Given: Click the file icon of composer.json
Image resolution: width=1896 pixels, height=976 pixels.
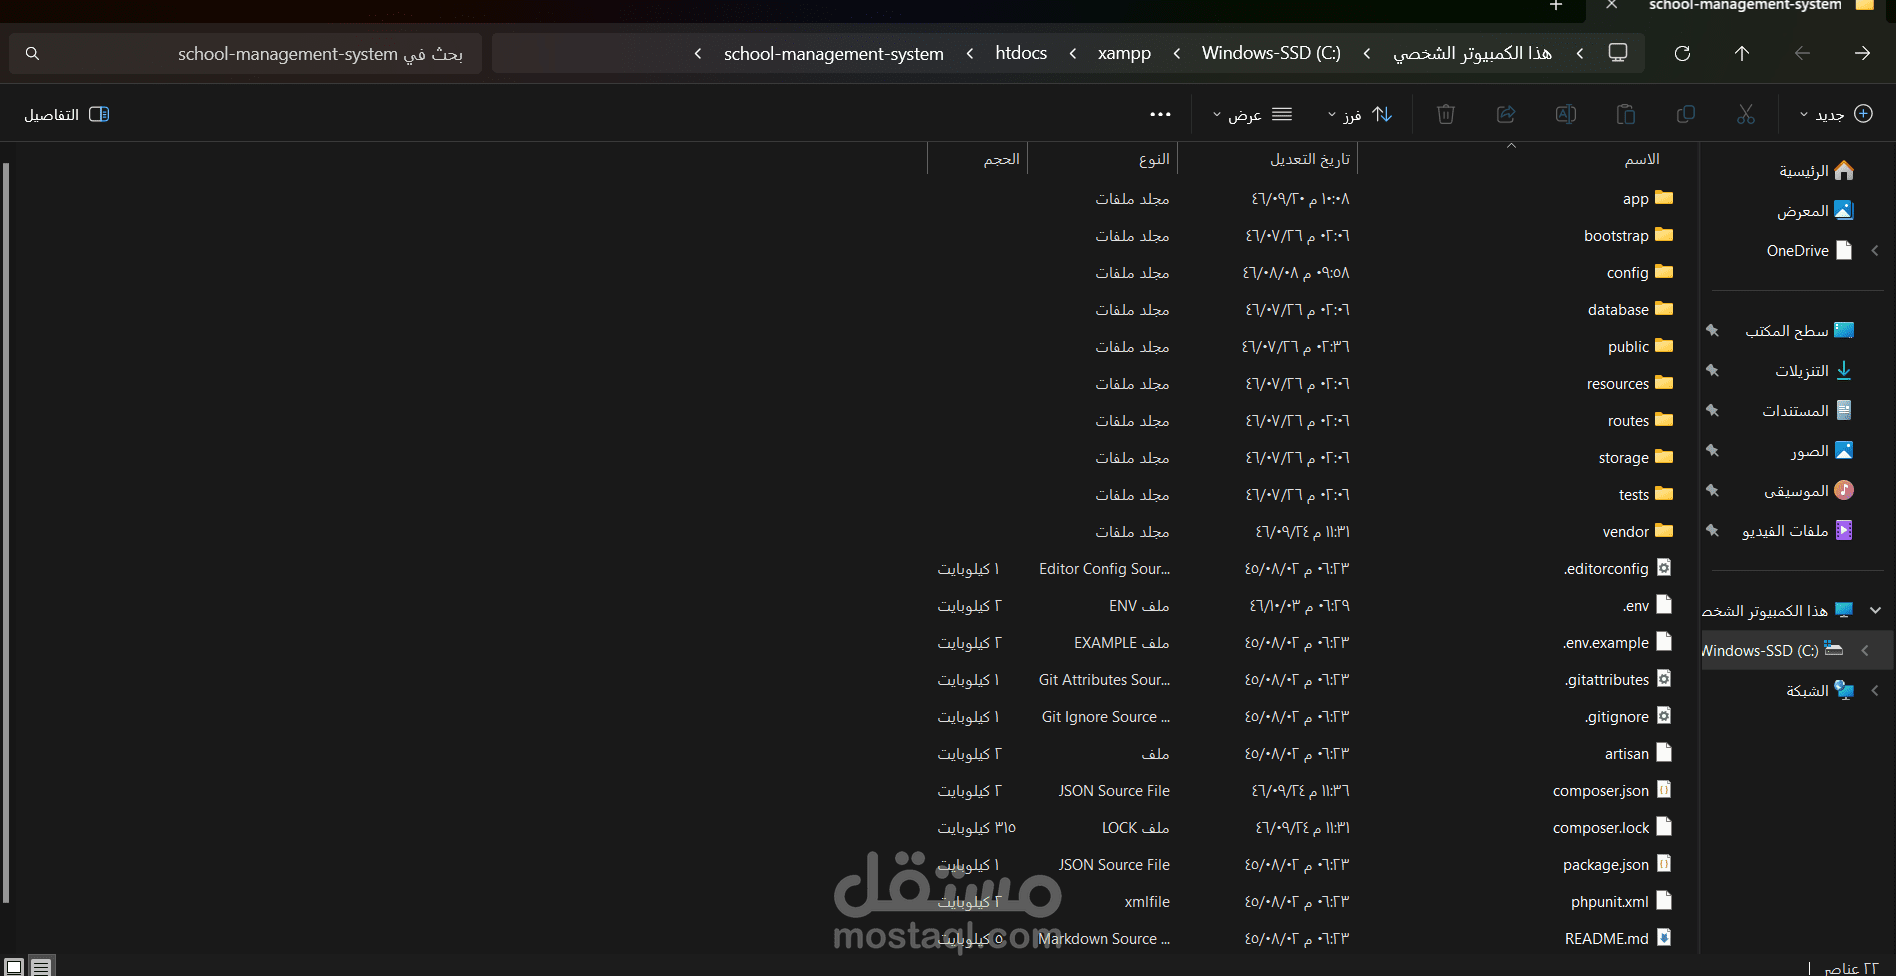Looking at the screenshot, I should pyautogui.click(x=1664, y=790).
